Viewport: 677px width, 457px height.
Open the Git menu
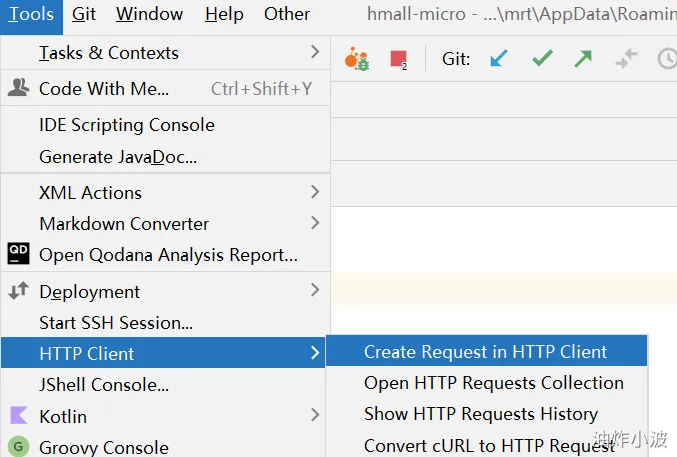pyautogui.click(x=84, y=14)
